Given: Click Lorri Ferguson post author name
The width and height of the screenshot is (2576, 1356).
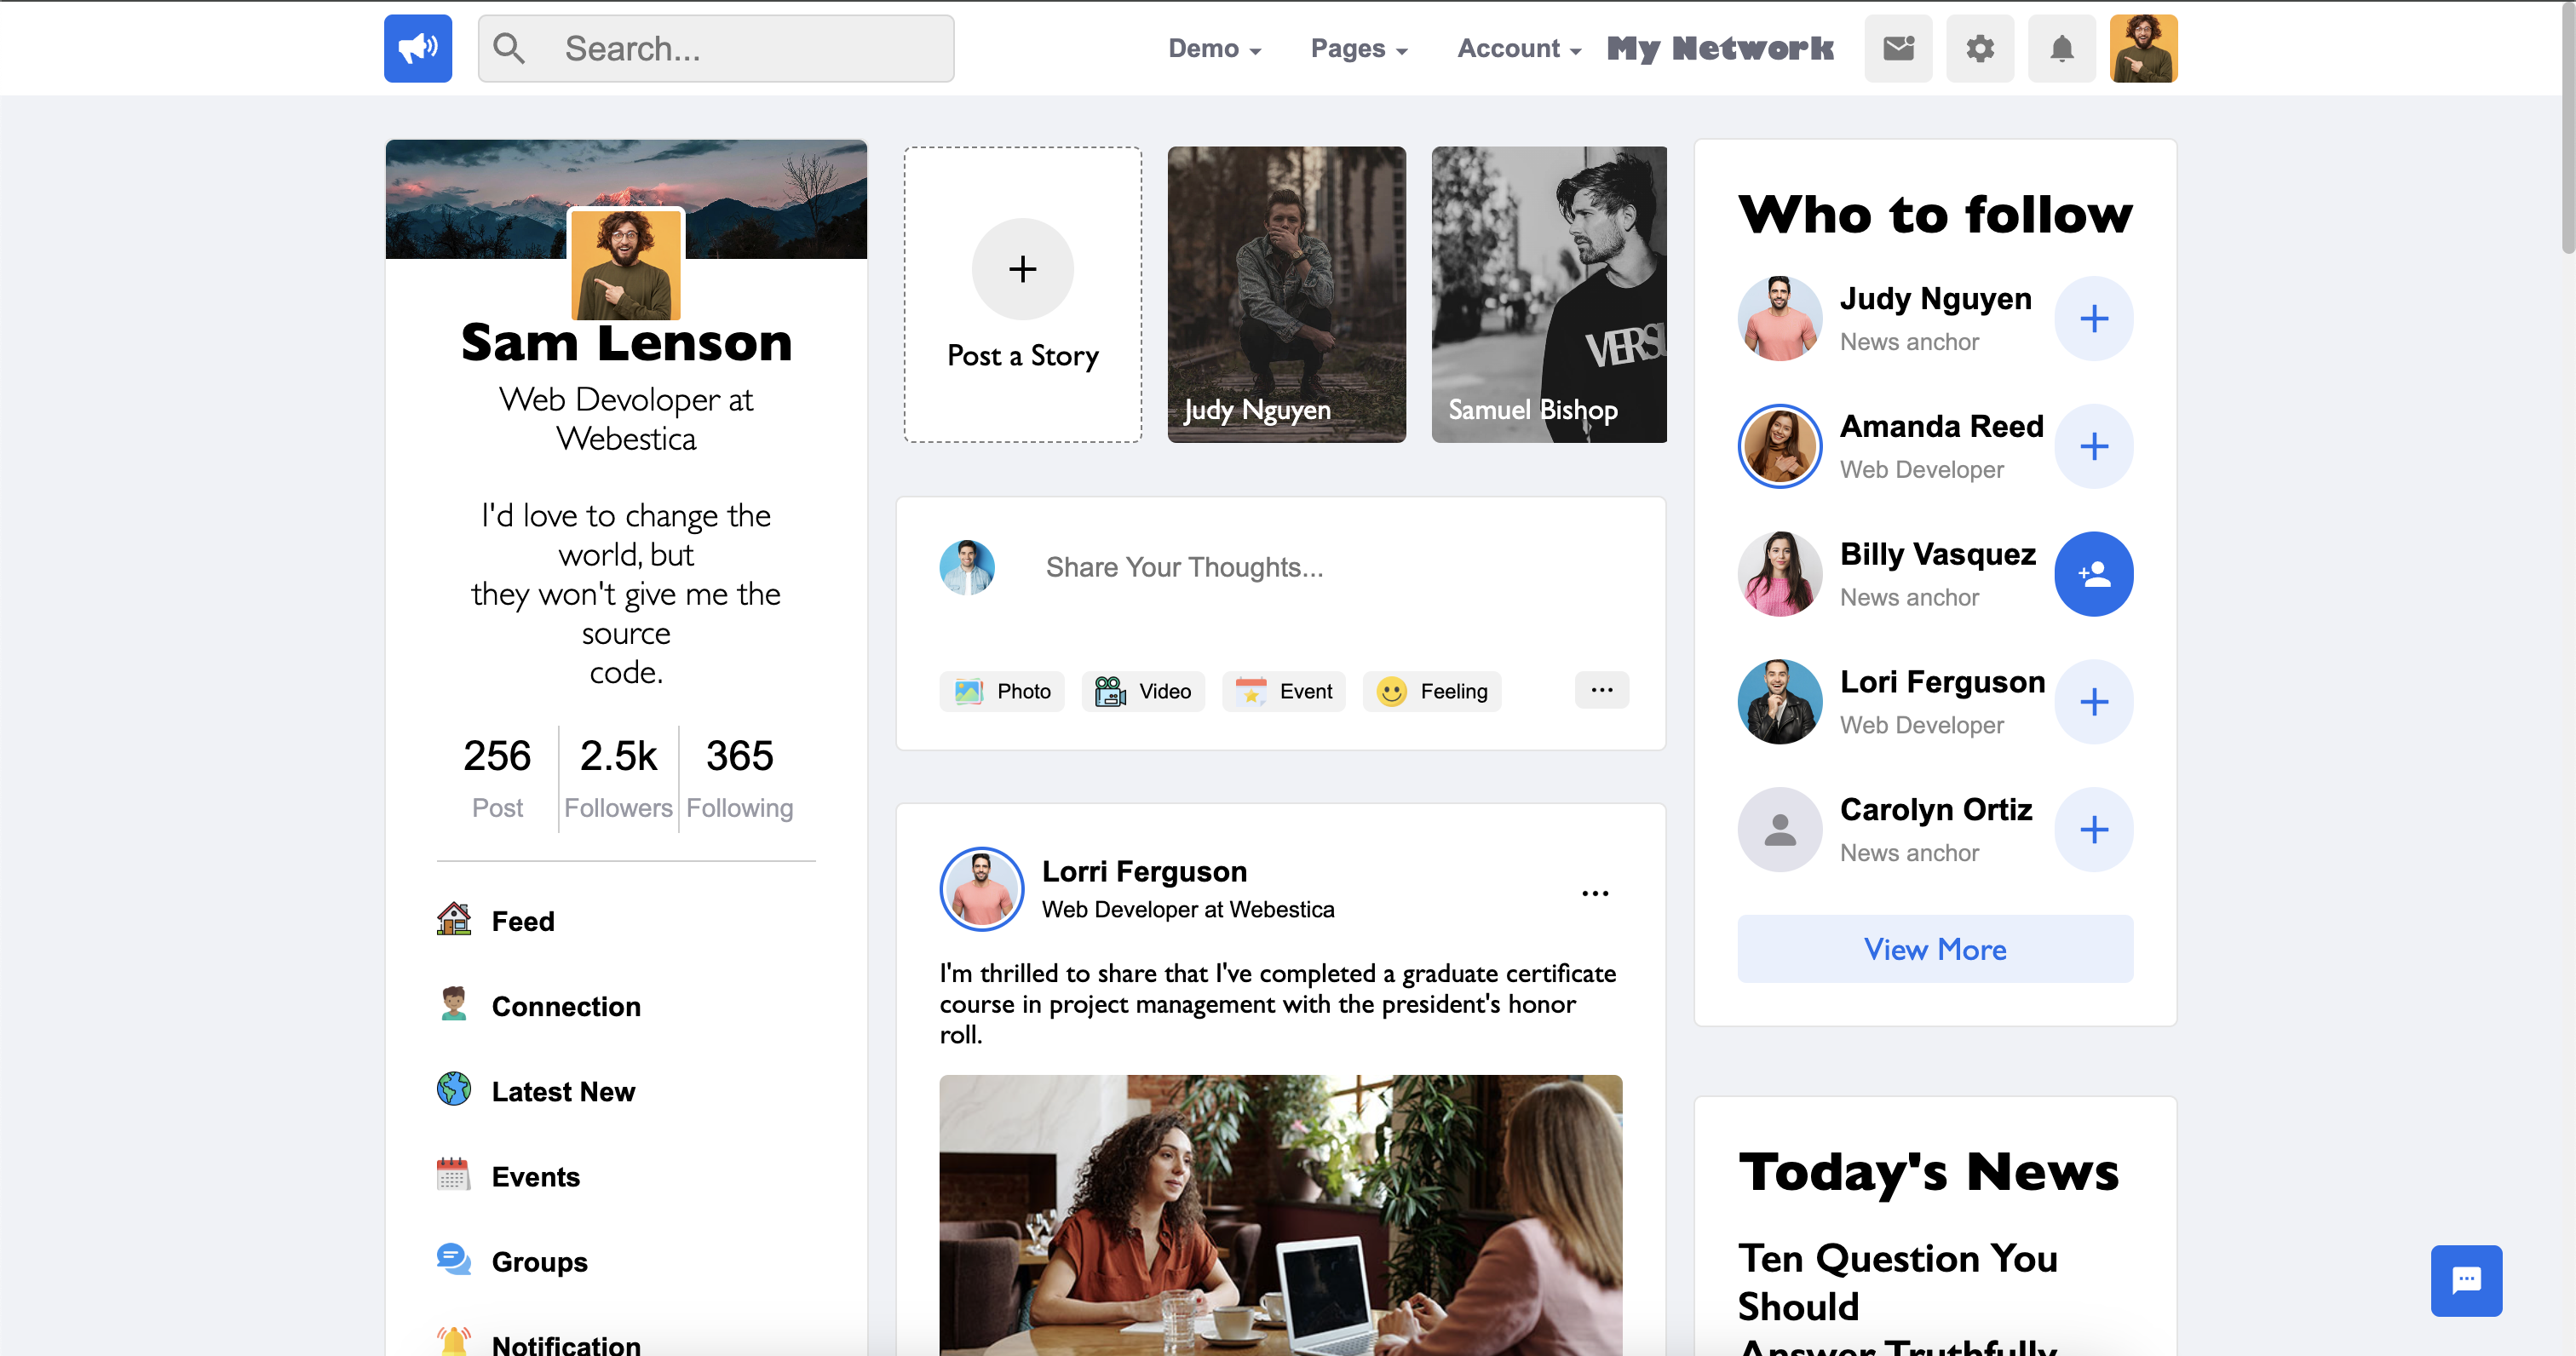Looking at the screenshot, I should click(1144, 871).
